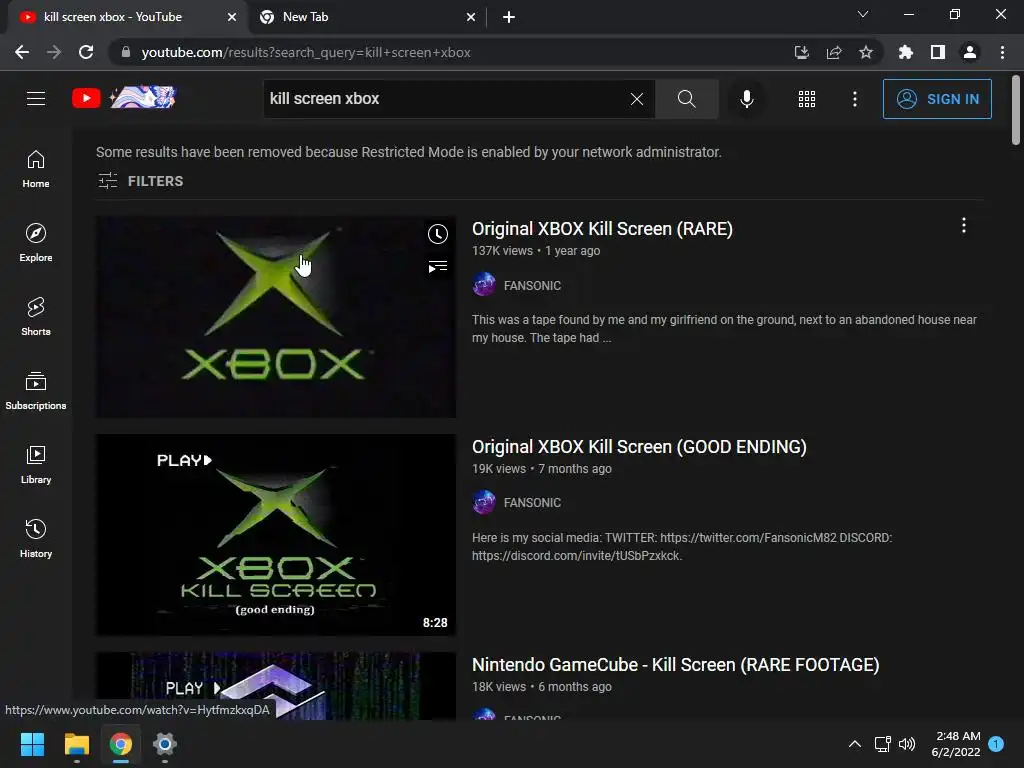Open the GOOD ENDING video thumbnail
The image size is (1024, 768).
pyautogui.click(x=276, y=535)
